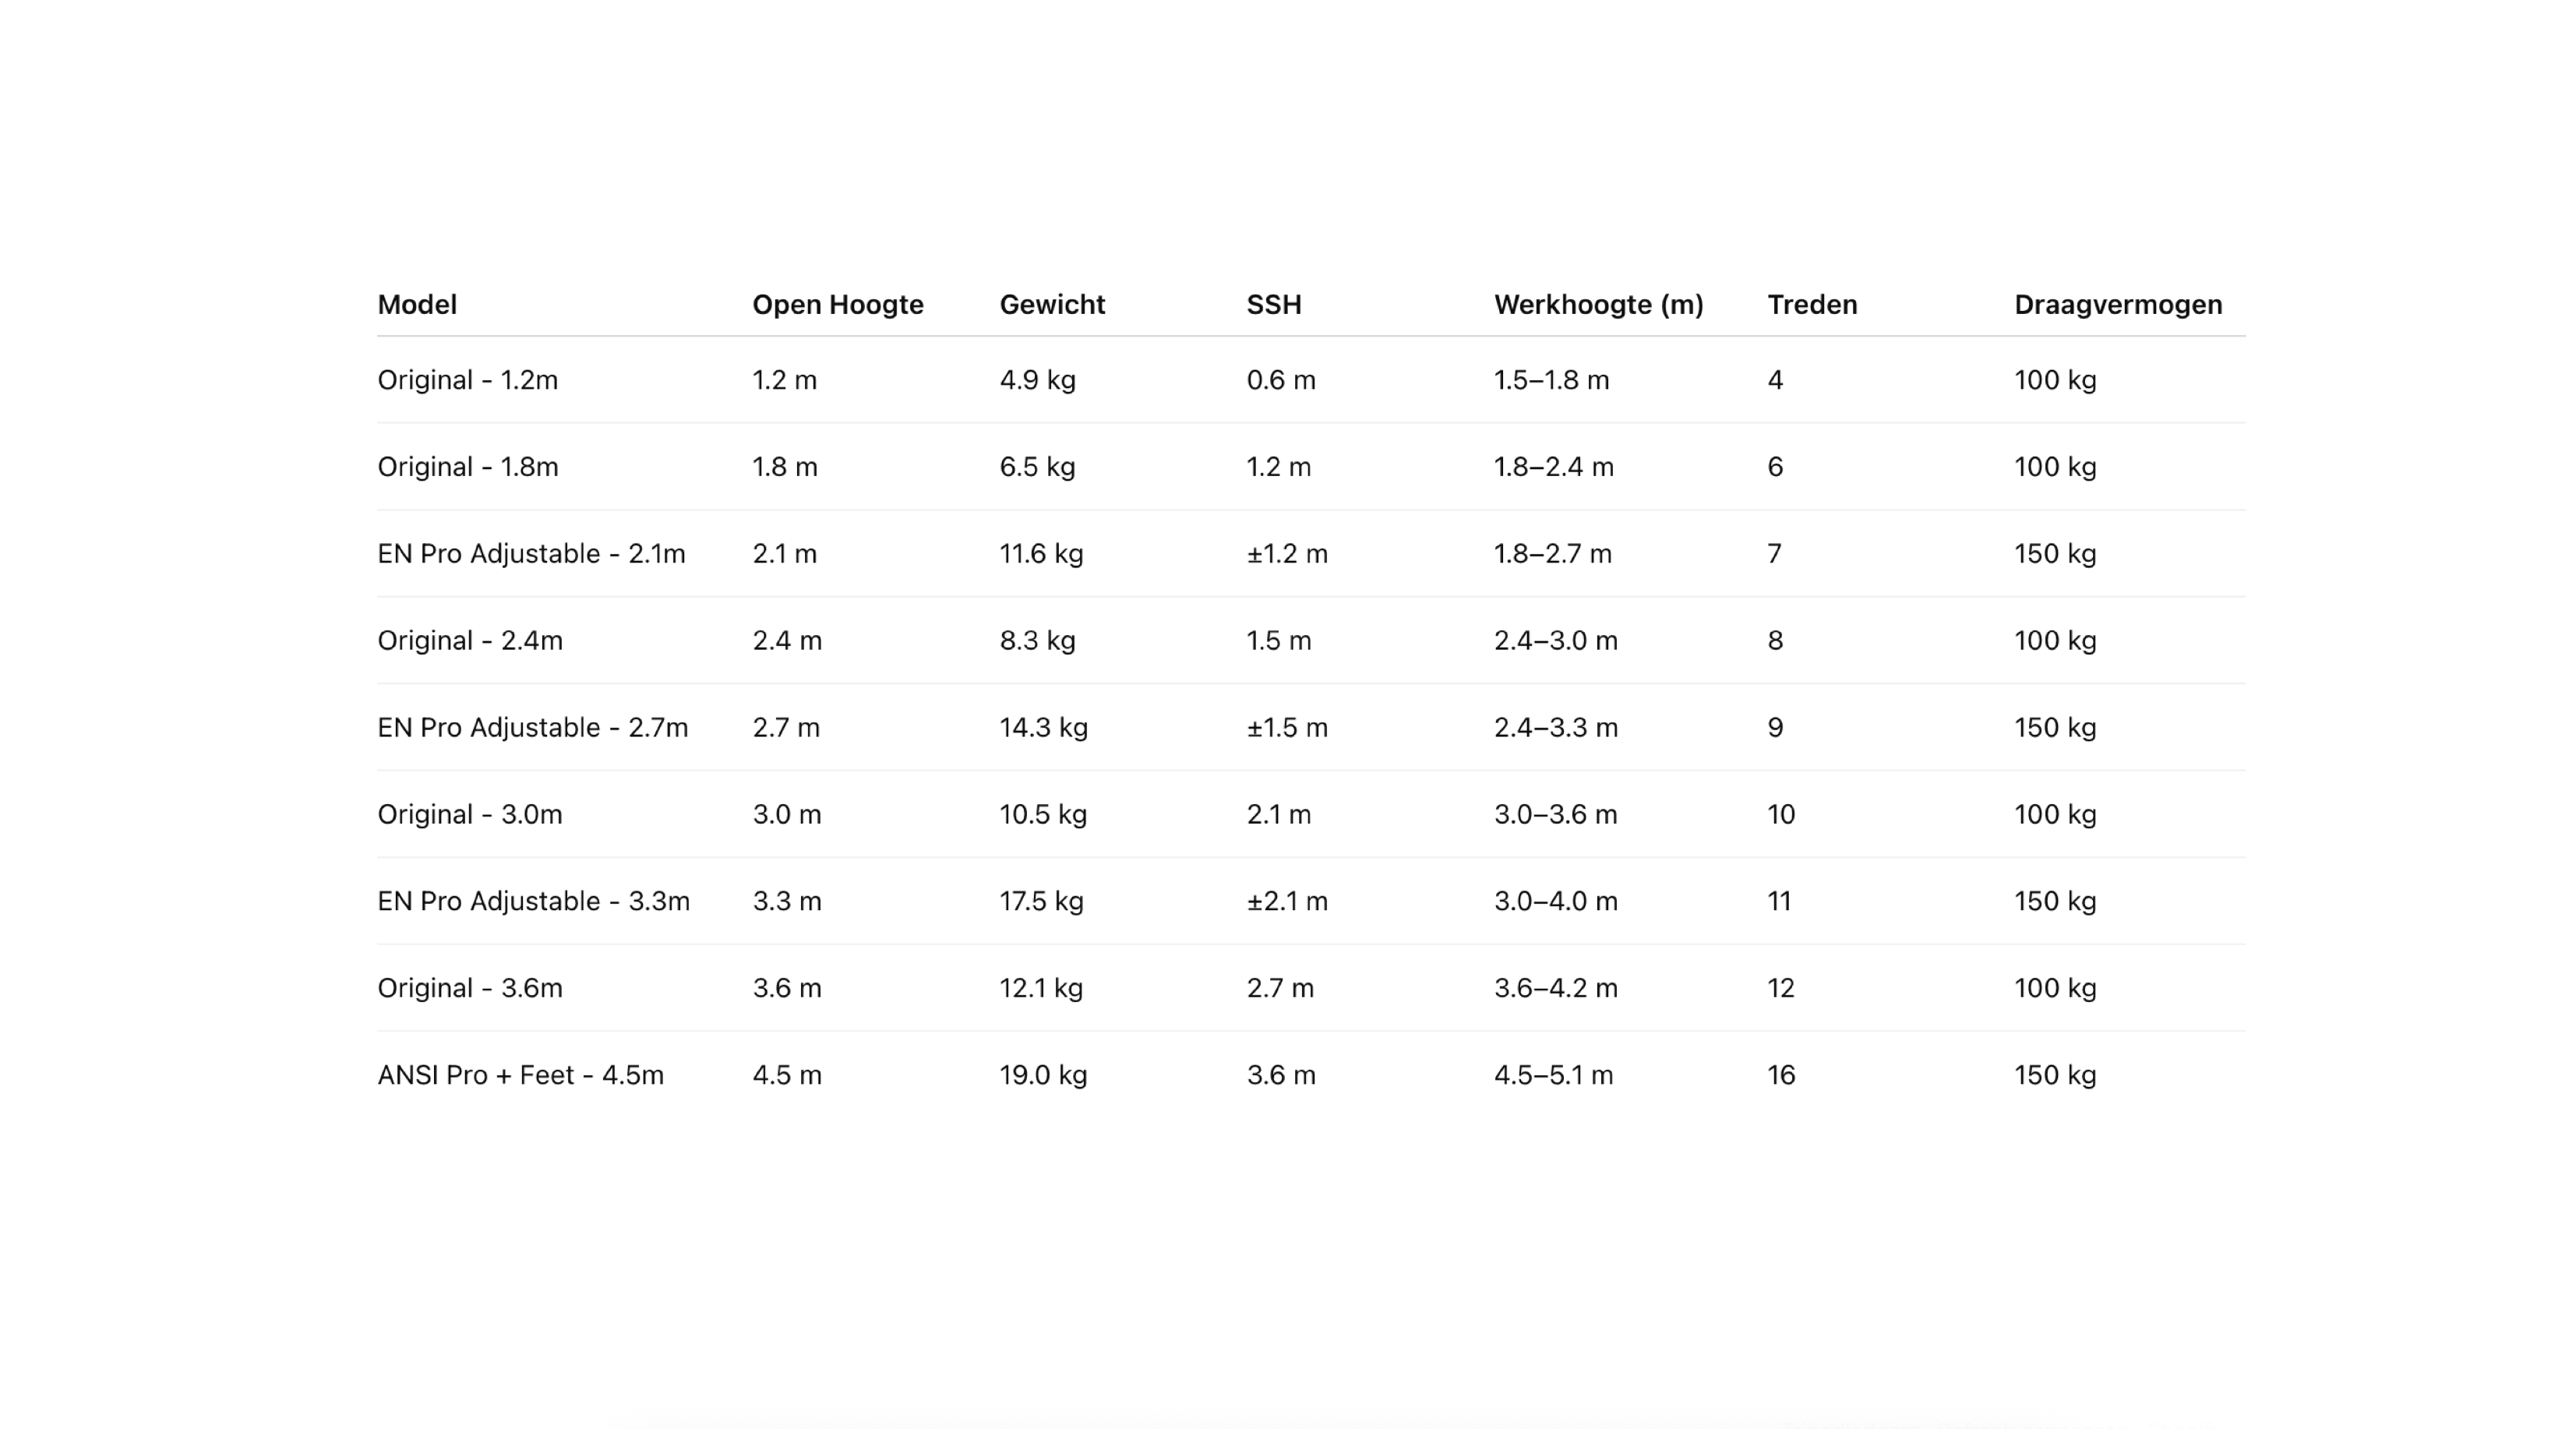Click the Open Hoogte column header

[x=837, y=305]
